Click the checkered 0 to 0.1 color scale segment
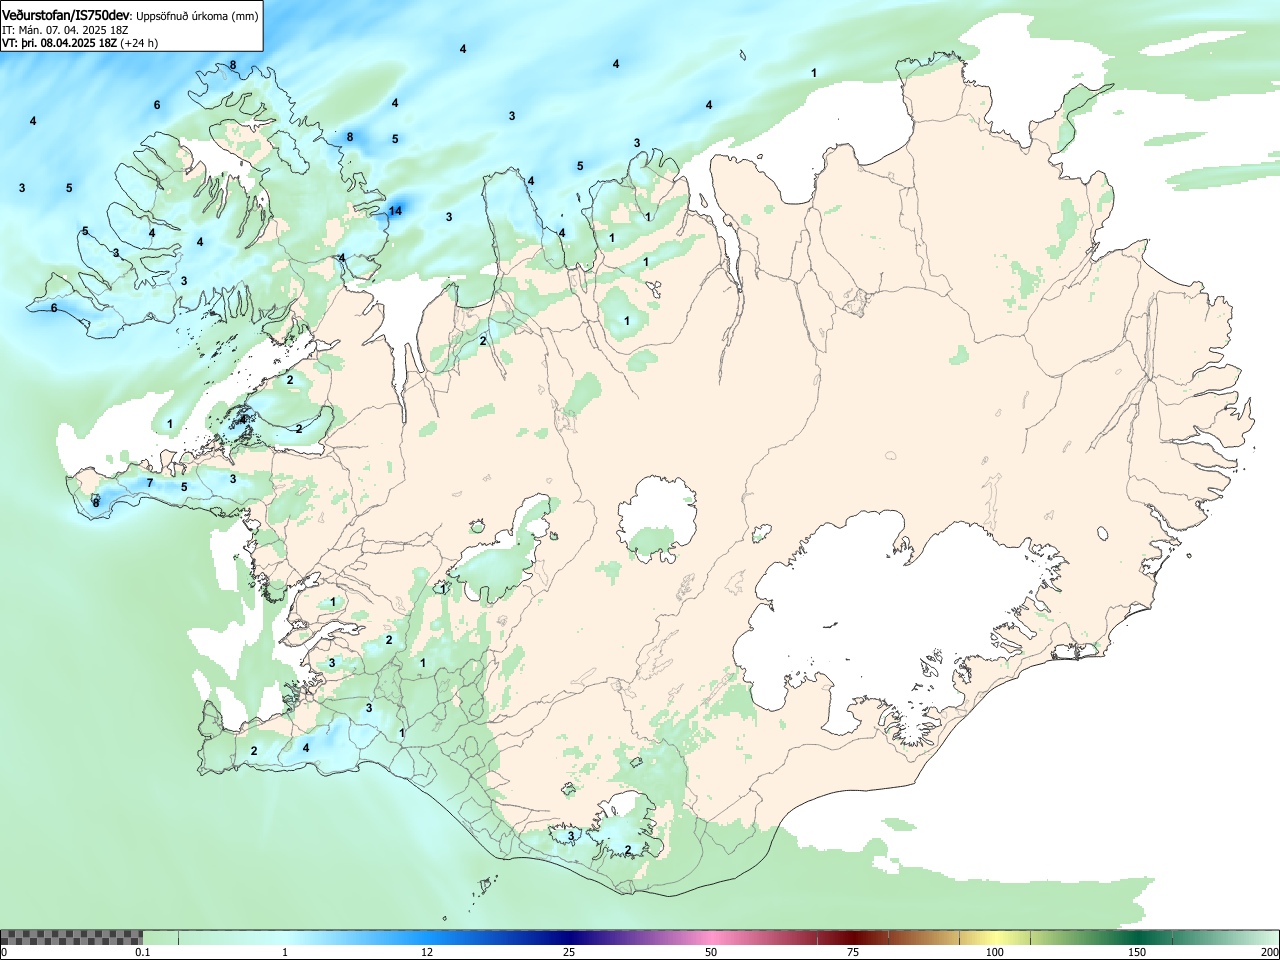This screenshot has height=960, width=1280. coord(71,937)
